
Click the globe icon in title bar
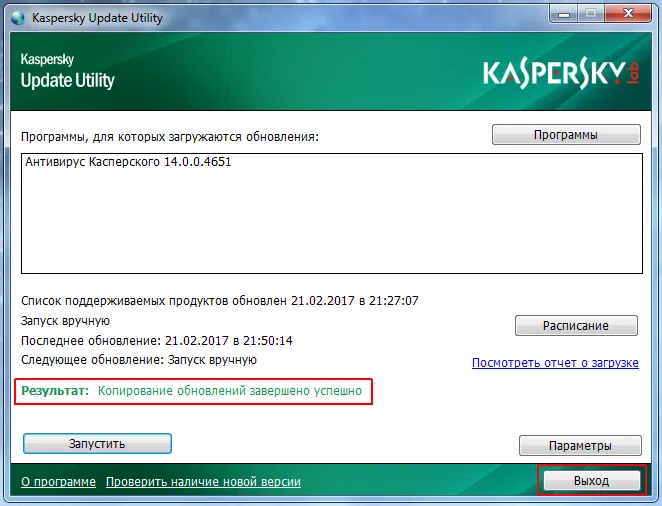(18, 18)
